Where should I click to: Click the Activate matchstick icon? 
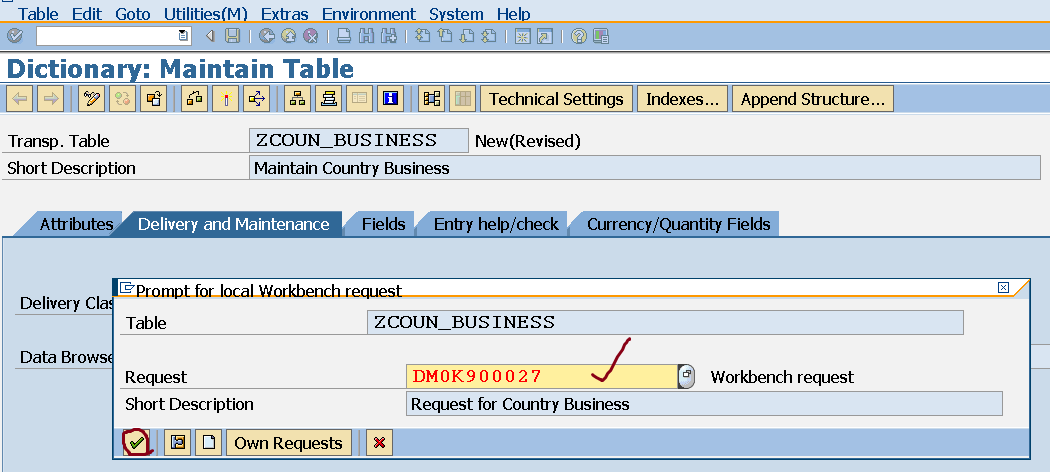tap(226, 99)
